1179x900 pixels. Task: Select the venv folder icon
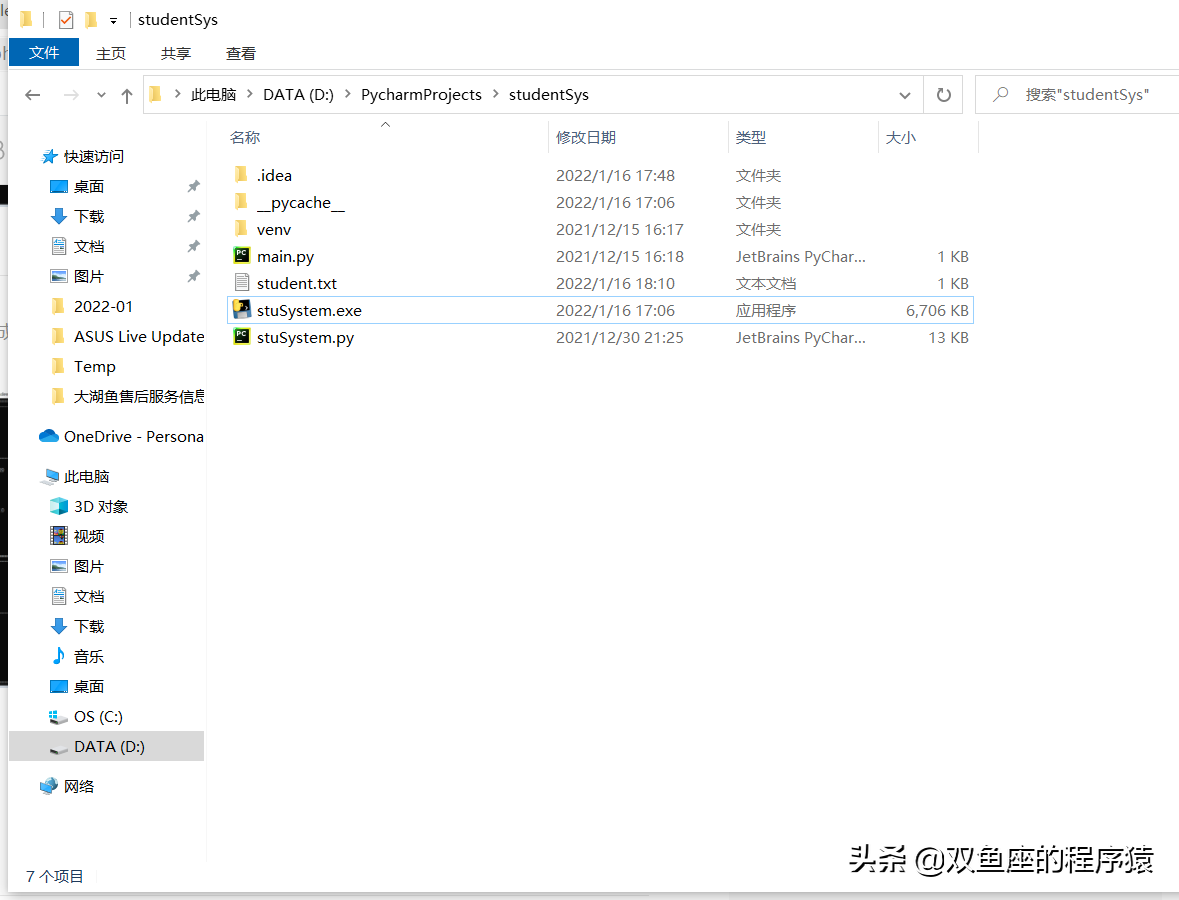tap(241, 229)
